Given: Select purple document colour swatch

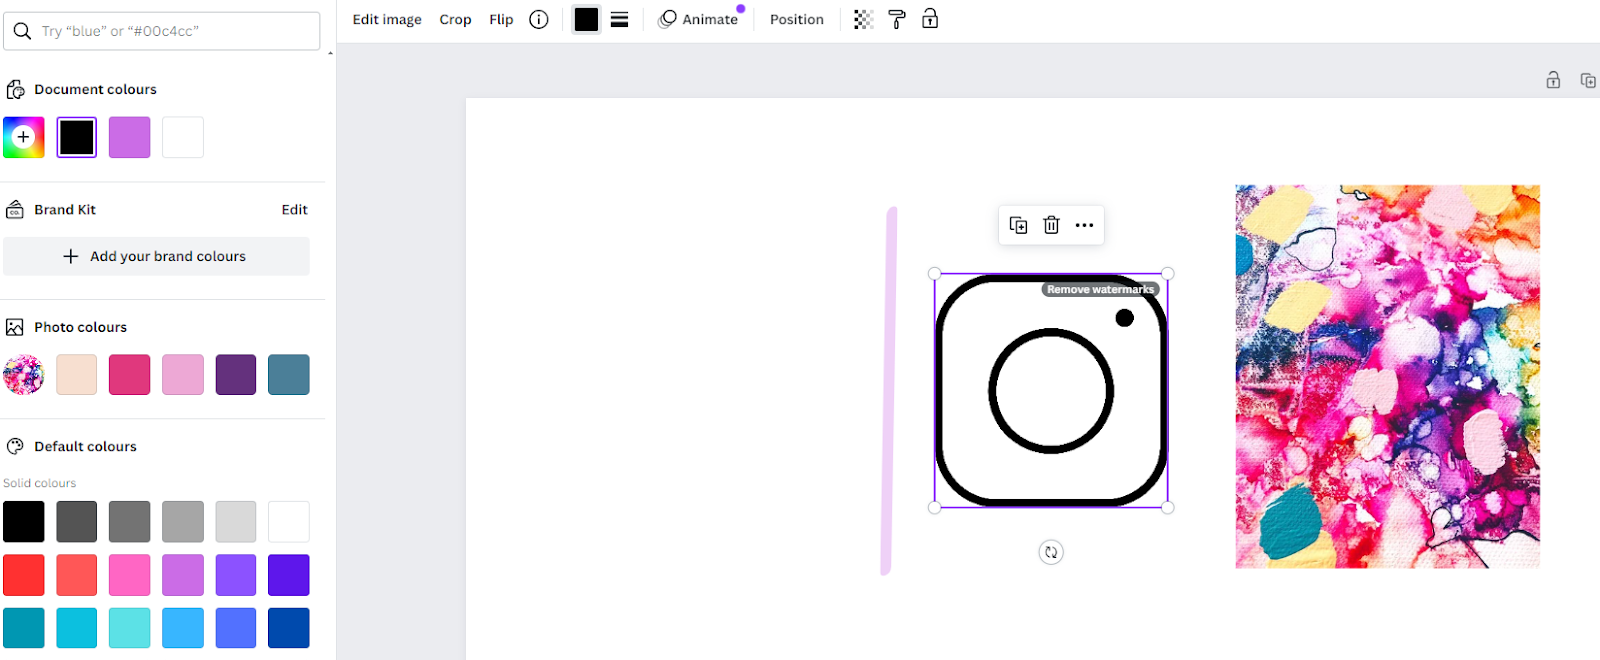Looking at the screenshot, I should click(130, 137).
